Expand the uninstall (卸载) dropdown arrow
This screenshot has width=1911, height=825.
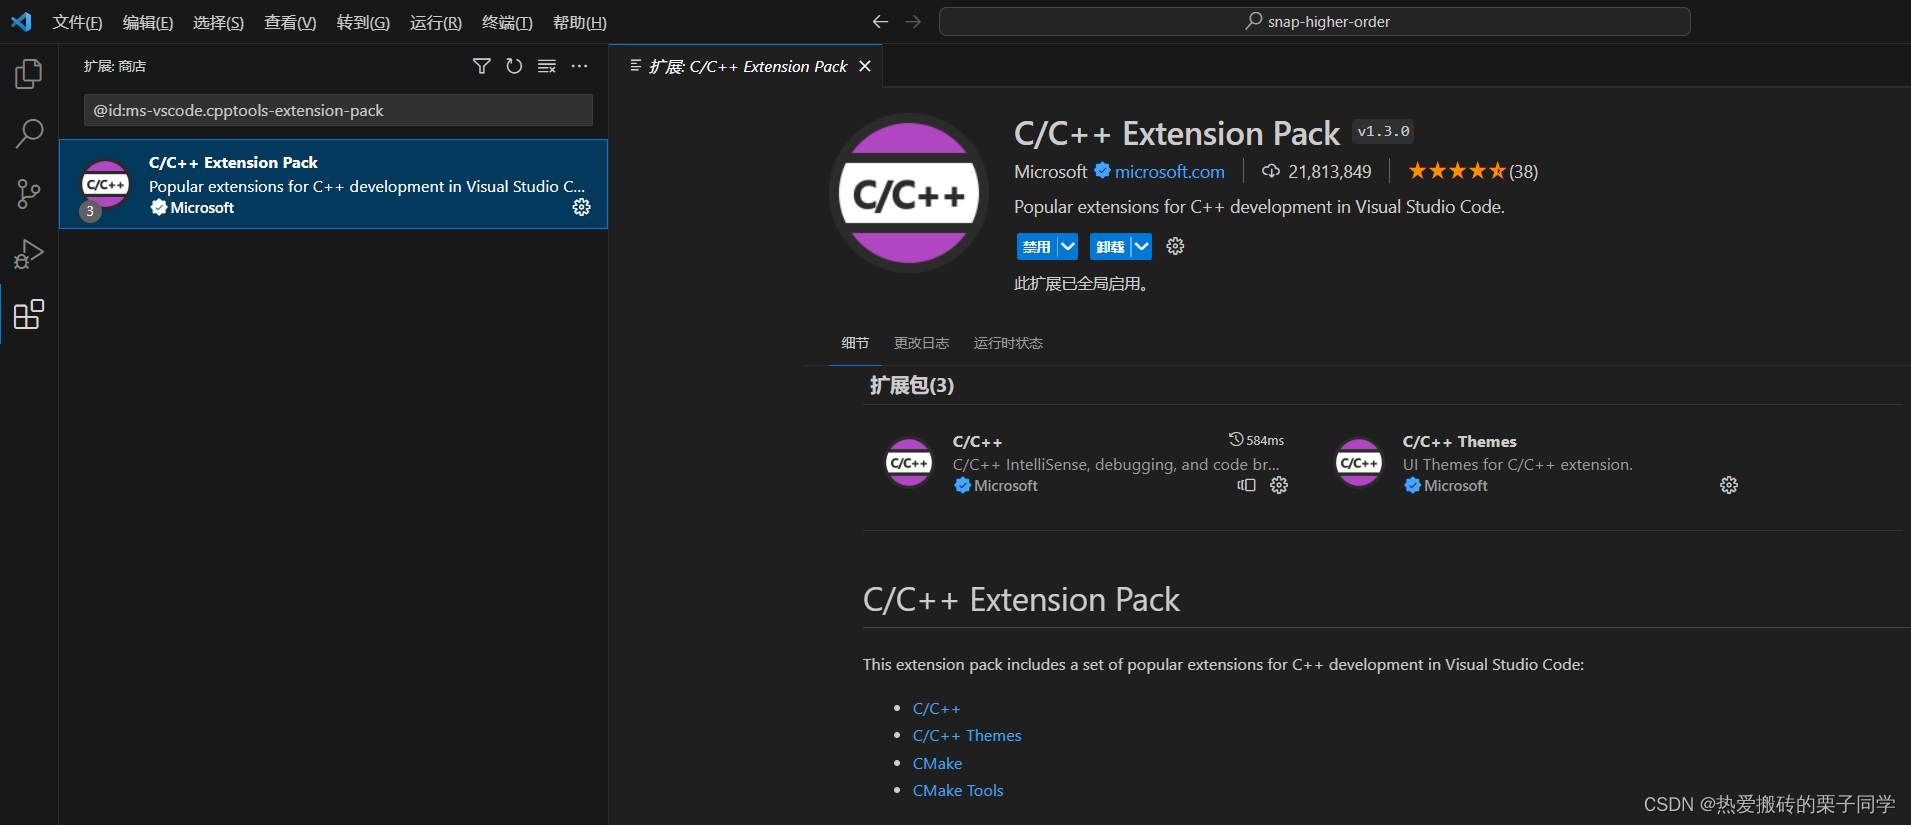tap(1142, 246)
